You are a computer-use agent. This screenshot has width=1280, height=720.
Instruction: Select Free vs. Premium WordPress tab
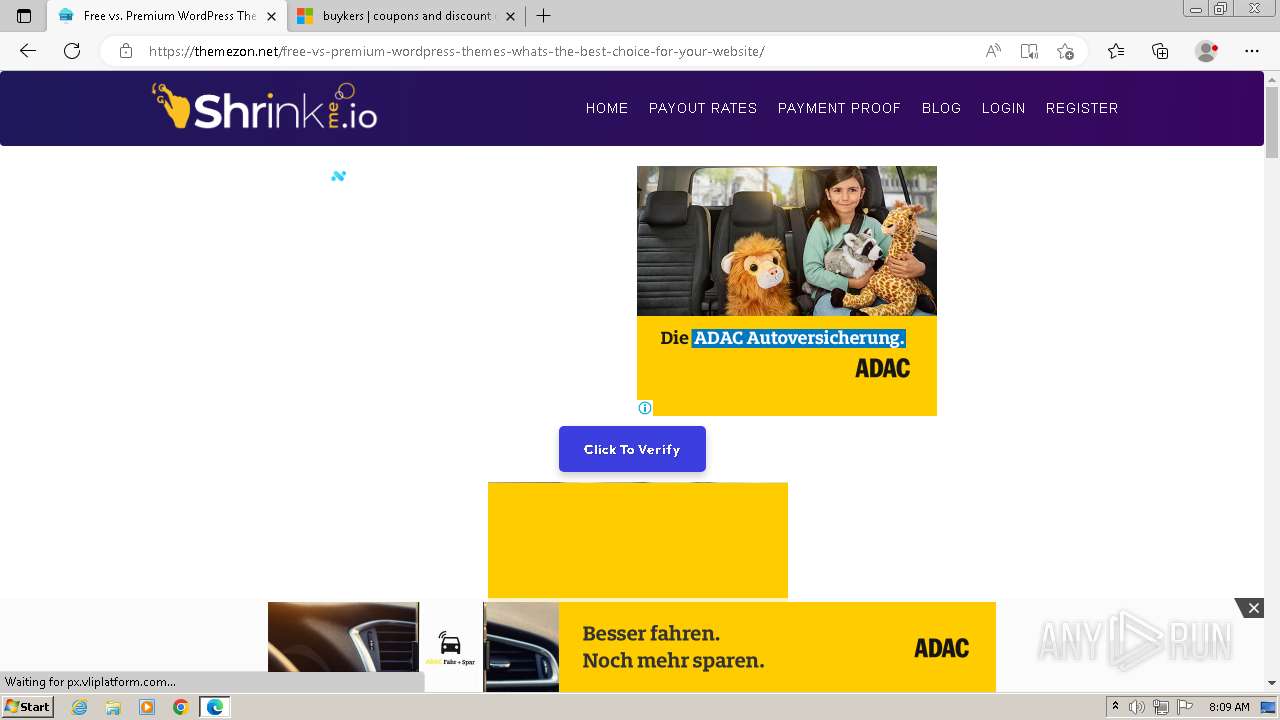[166, 16]
